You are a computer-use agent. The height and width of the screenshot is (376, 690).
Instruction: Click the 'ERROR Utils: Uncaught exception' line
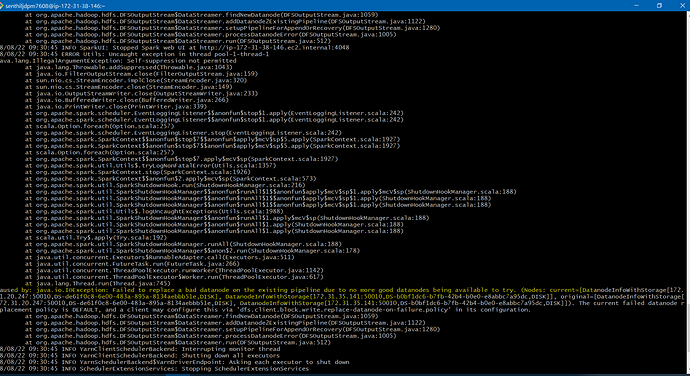click(134, 54)
